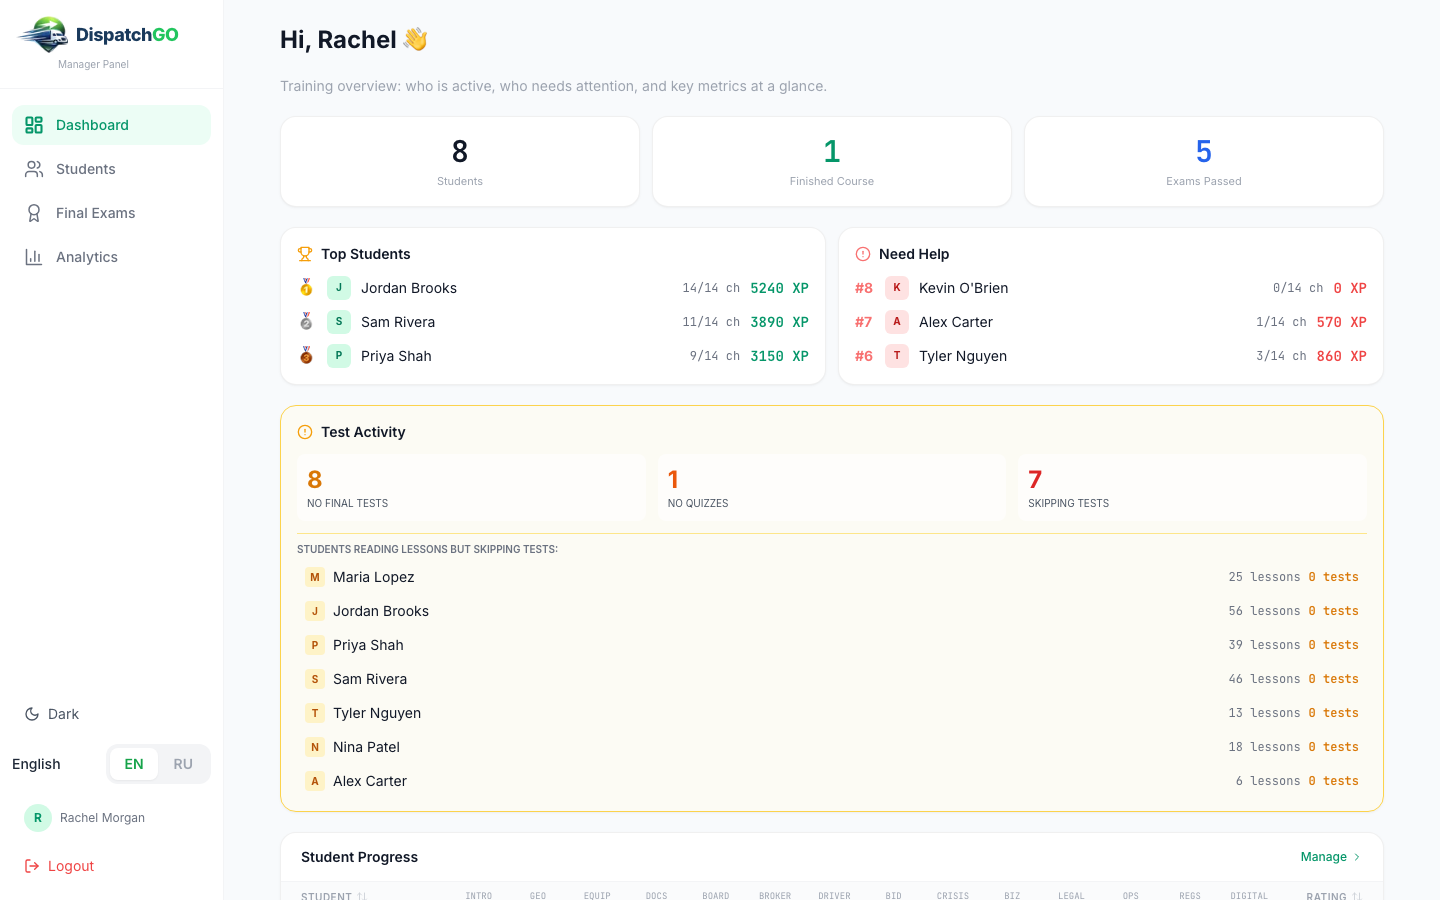Click the Rachel Morgan user name

[102, 818]
